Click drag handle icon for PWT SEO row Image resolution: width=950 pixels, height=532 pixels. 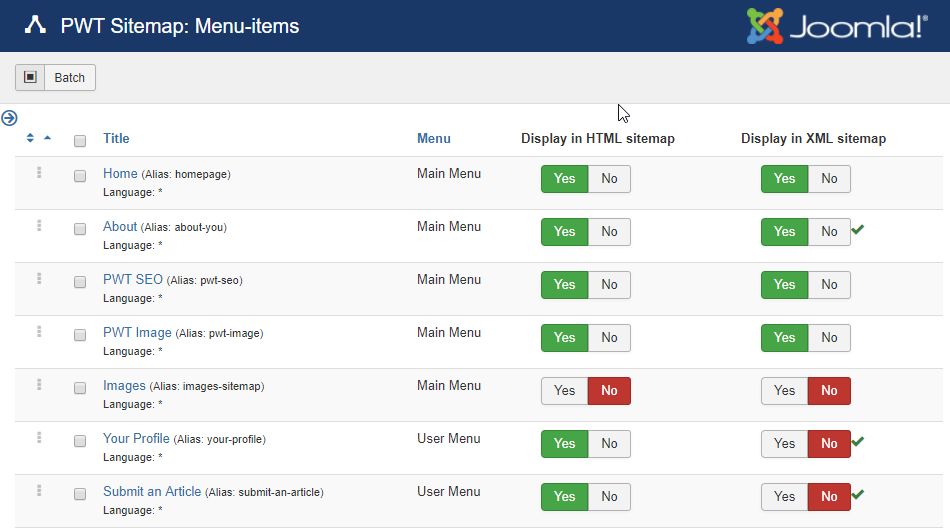[39, 279]
